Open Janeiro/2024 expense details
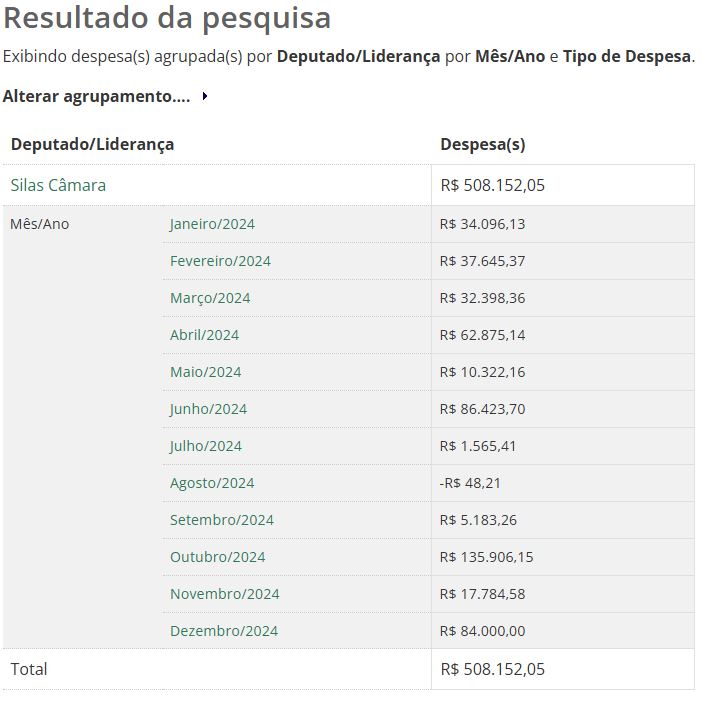715x708 pixels. tap(212, 224)
